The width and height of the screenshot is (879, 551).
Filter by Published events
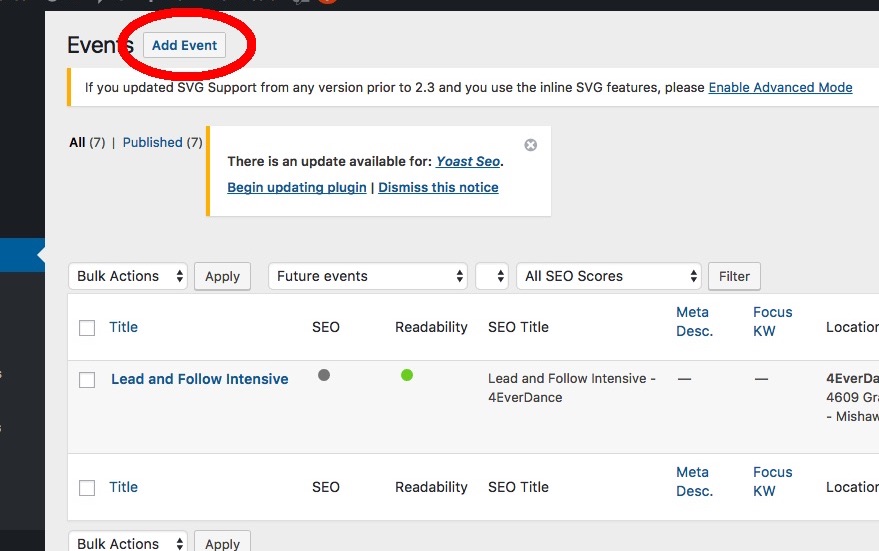point(152,142)
